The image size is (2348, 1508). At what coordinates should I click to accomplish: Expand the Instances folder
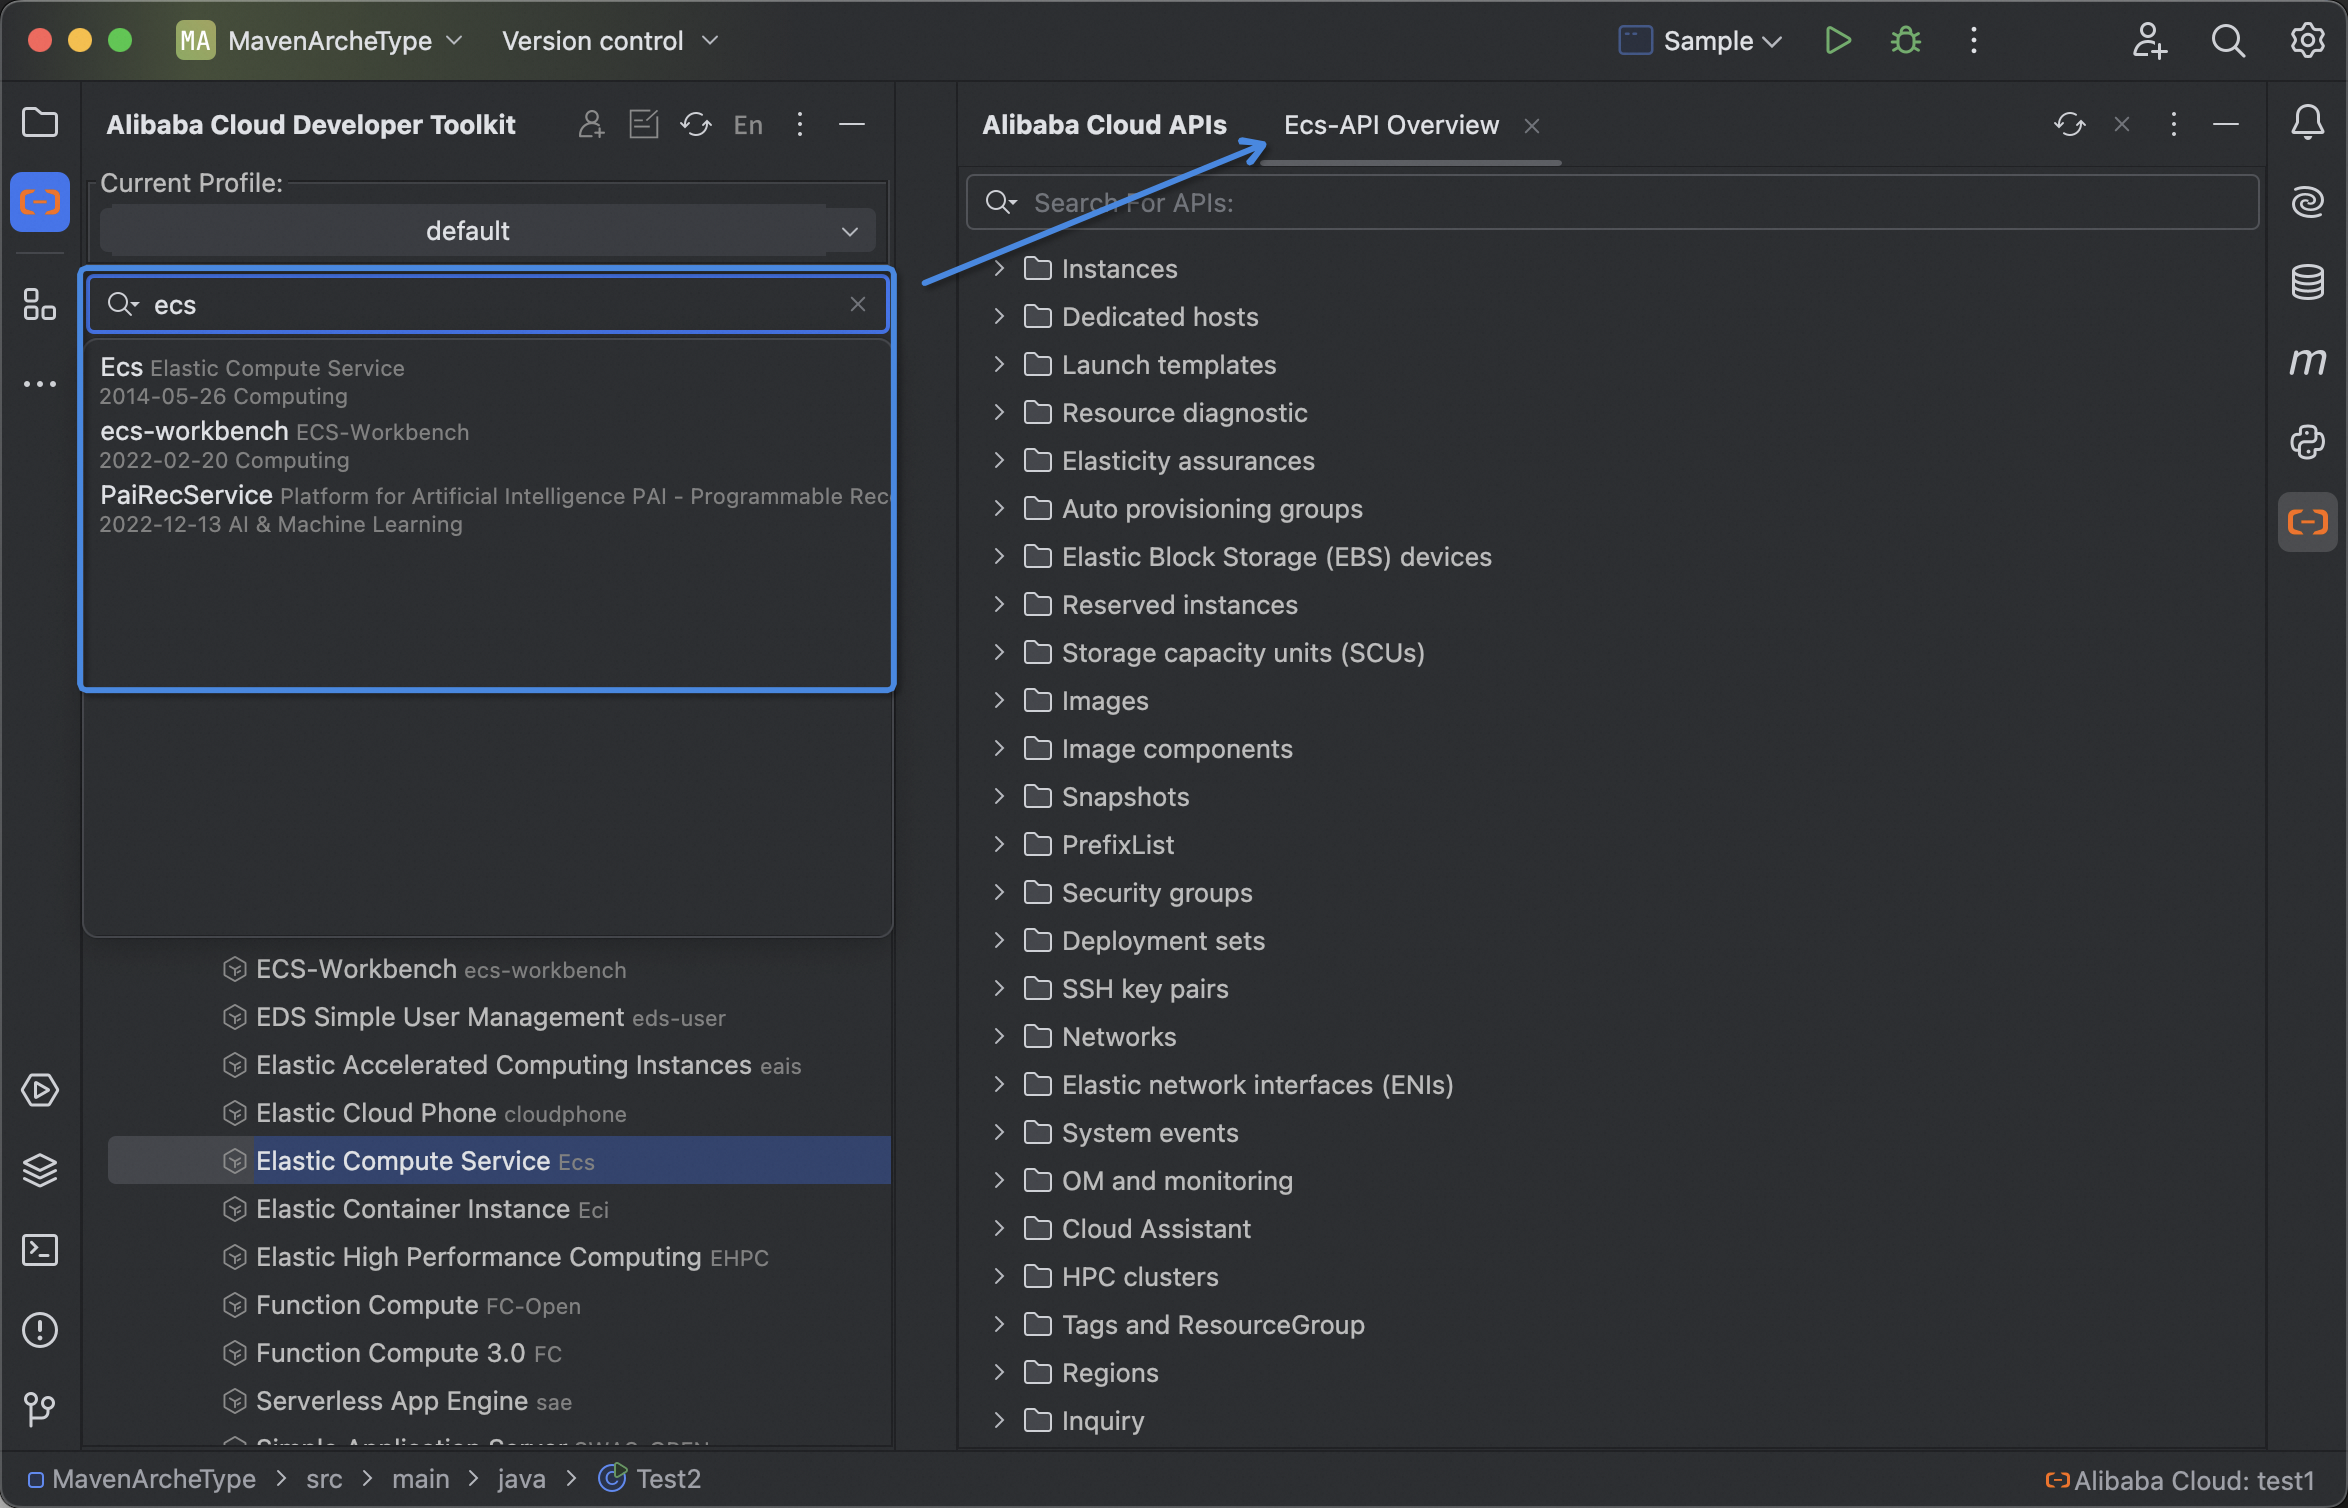pyautogui.click(x=999, y=268)
